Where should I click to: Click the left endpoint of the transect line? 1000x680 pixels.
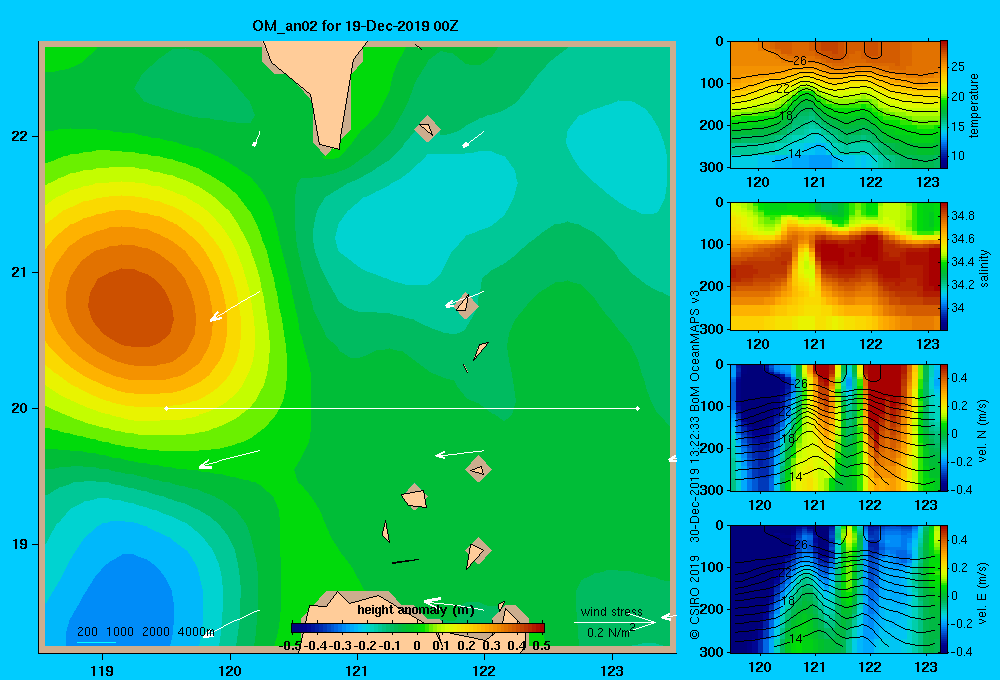166,408
